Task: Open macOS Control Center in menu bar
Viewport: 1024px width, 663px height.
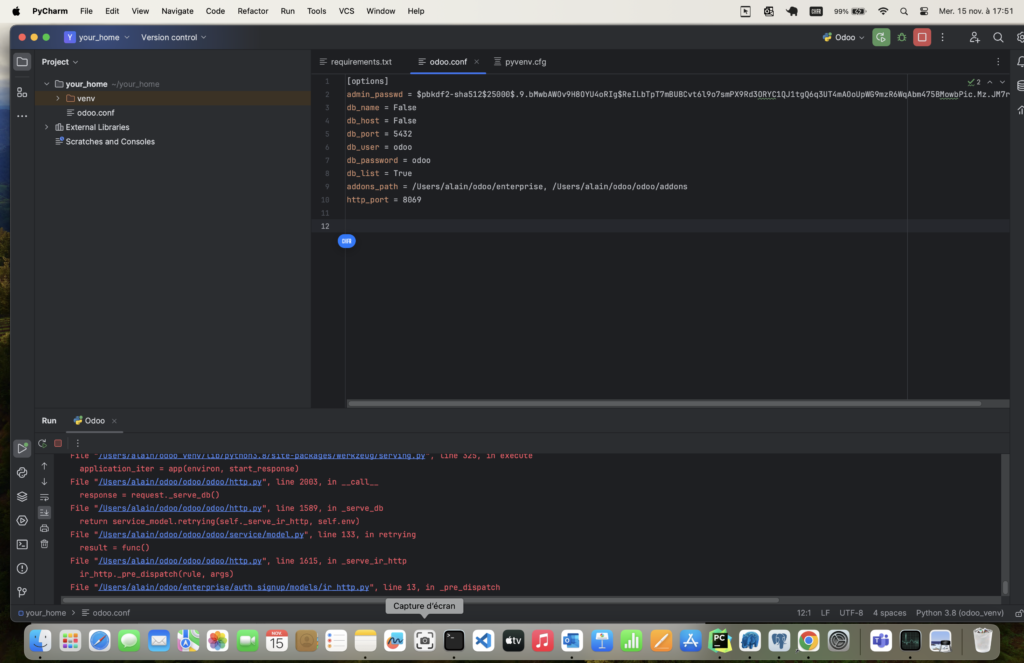Action: click(923, 11)
